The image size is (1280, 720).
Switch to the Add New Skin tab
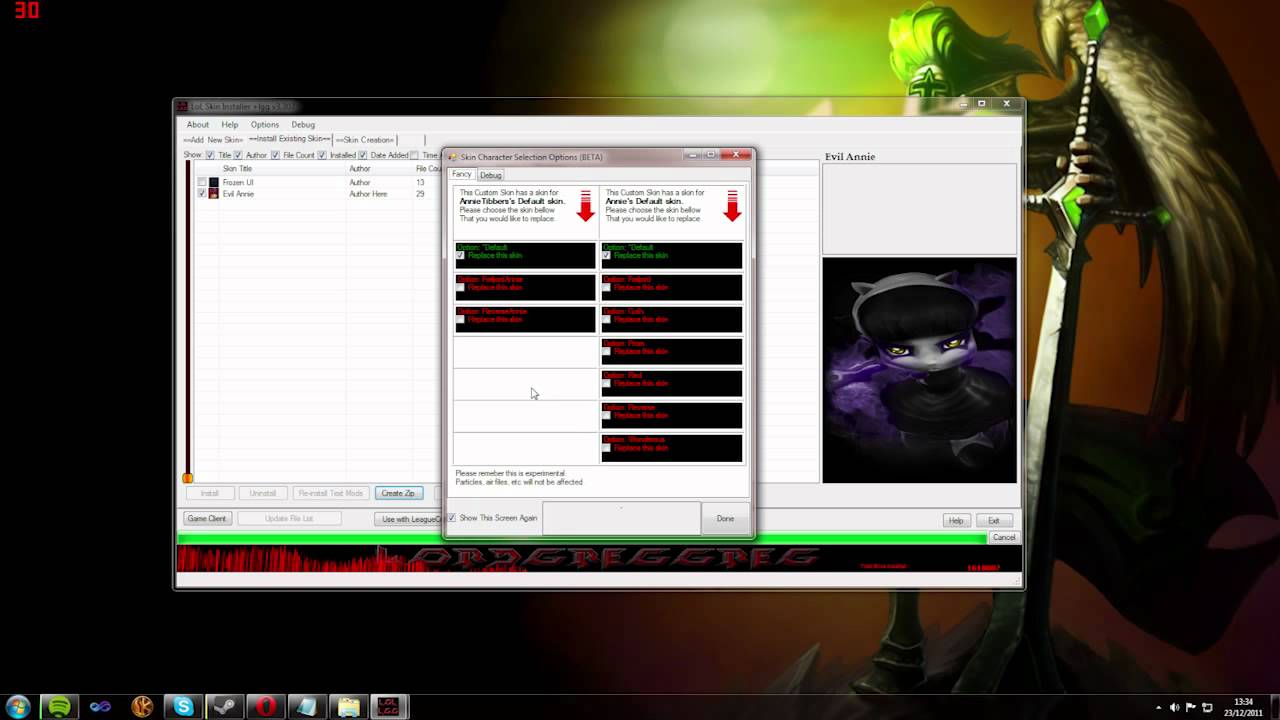[213, 140]
